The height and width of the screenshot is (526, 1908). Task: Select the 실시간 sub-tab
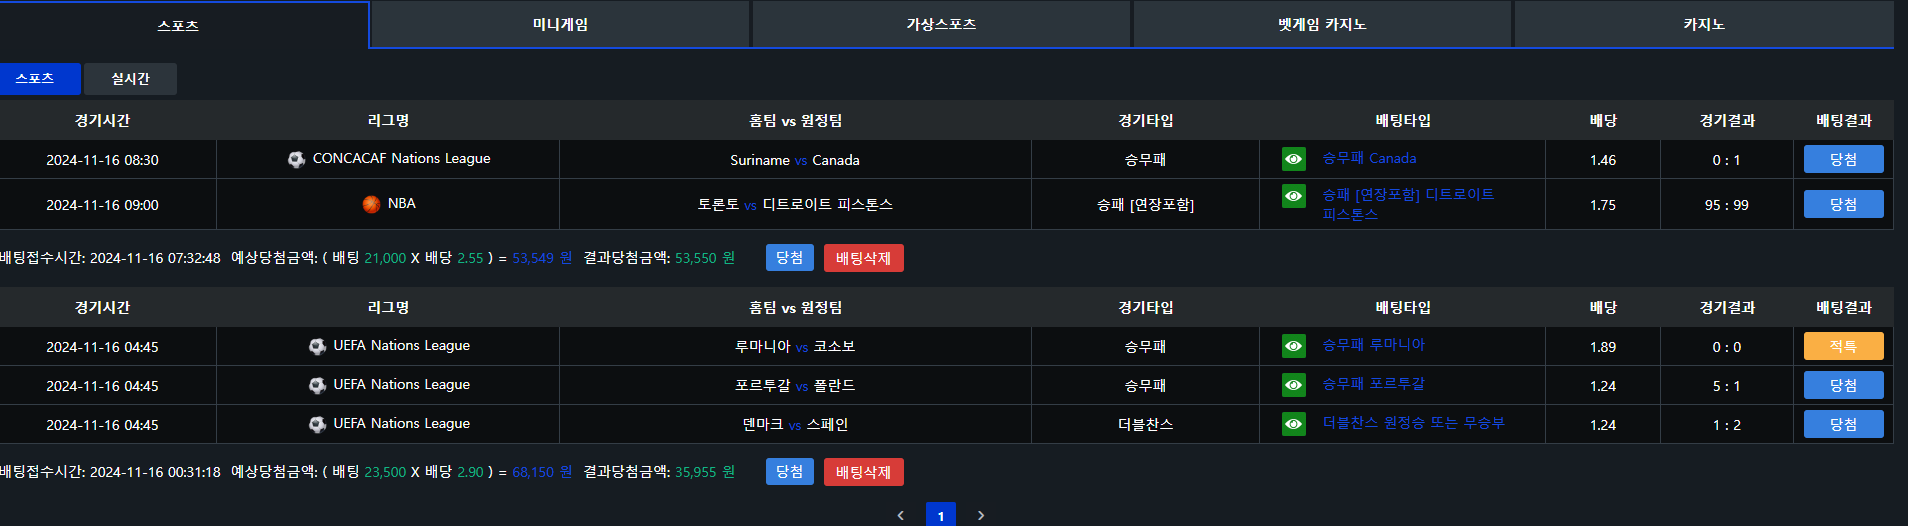click(130, 79)
